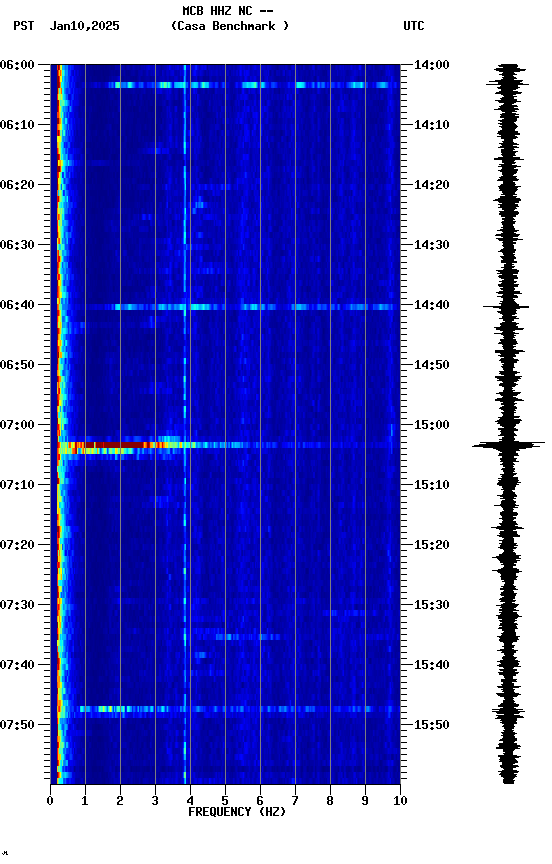Click the 0 Hz frequency tick label
This screenshot has width=552, height=864.
pos(50,801)
